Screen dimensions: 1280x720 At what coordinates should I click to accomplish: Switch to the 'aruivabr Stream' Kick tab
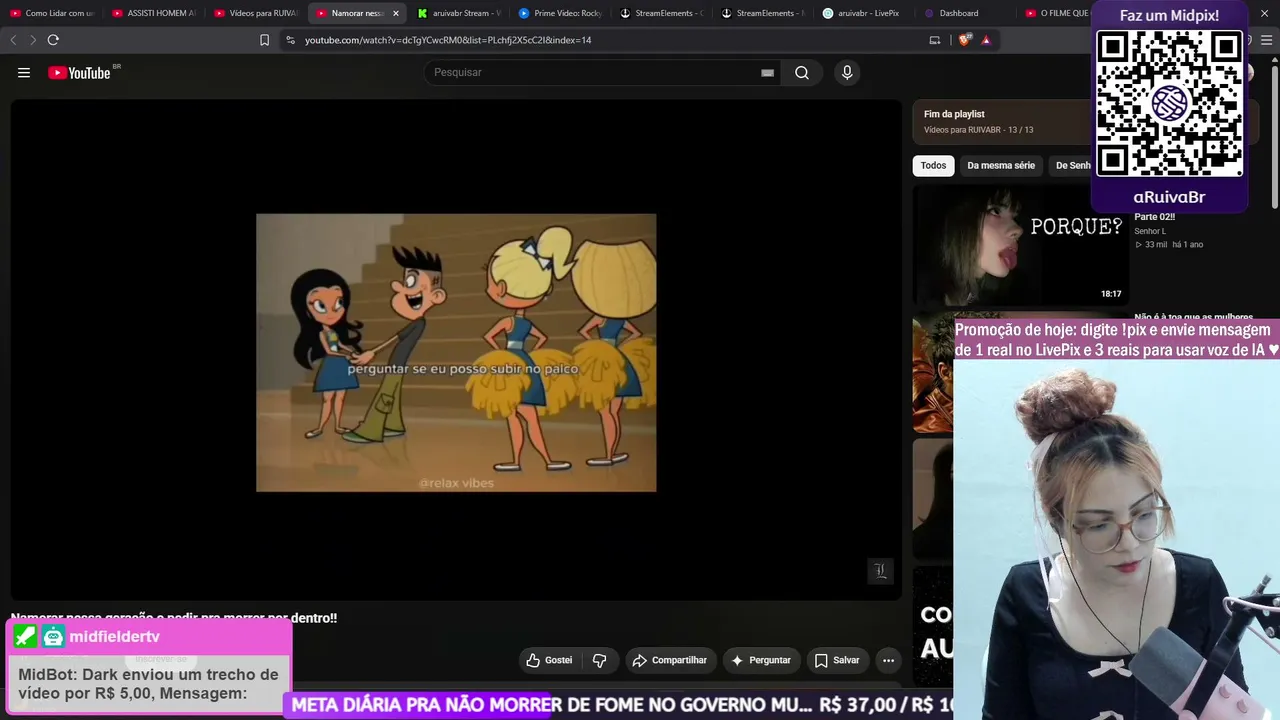point(460,13)
